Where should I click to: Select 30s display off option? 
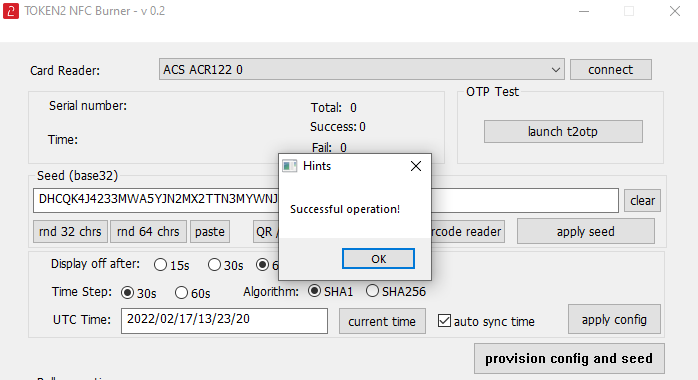coord(215,265)
